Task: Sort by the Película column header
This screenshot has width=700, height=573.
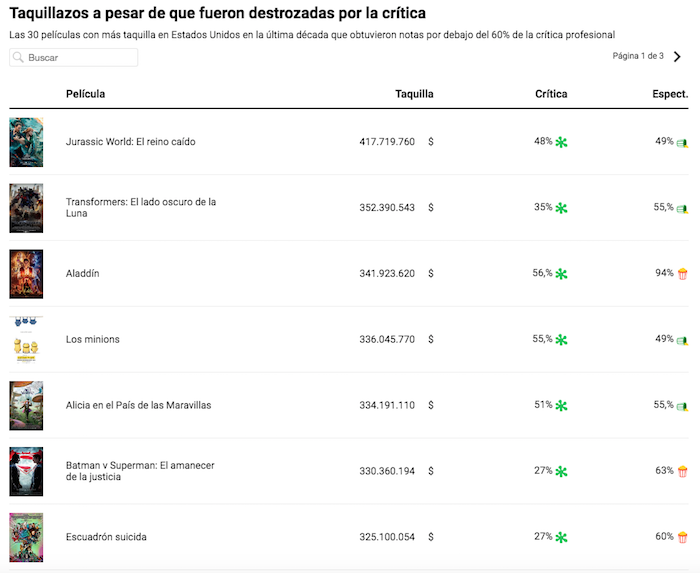Action: [x=85, y=94]
